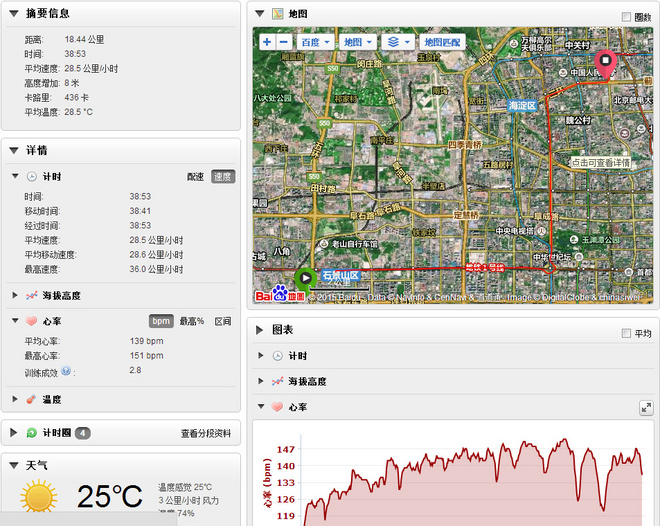Expand the 海拔高度 details section

[15, 295]
